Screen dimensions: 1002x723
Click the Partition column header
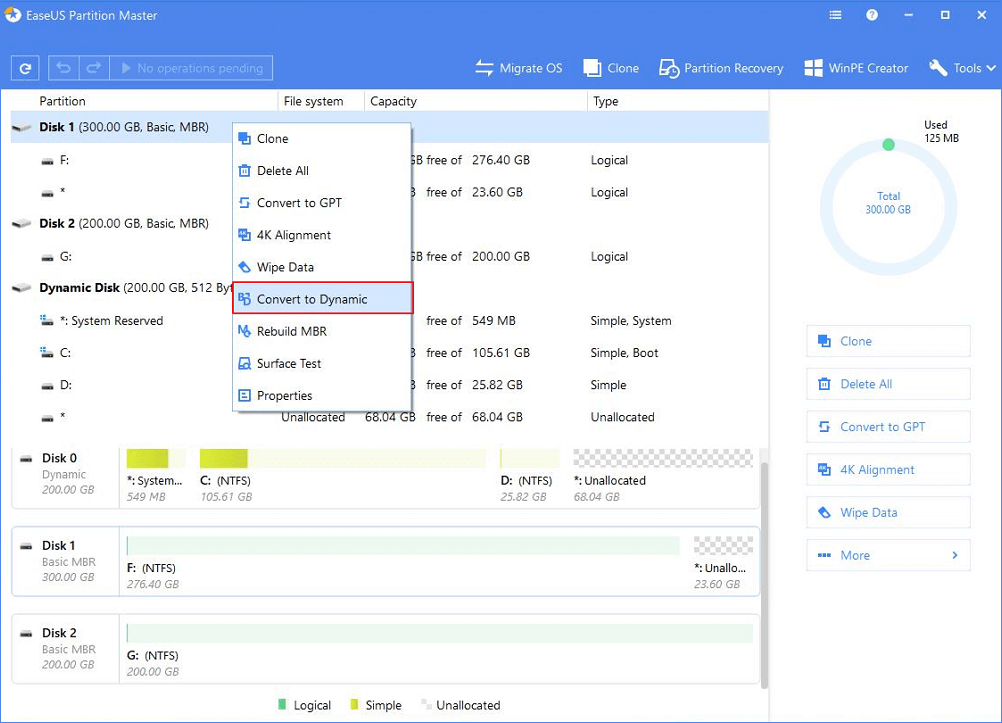point(62,101)
